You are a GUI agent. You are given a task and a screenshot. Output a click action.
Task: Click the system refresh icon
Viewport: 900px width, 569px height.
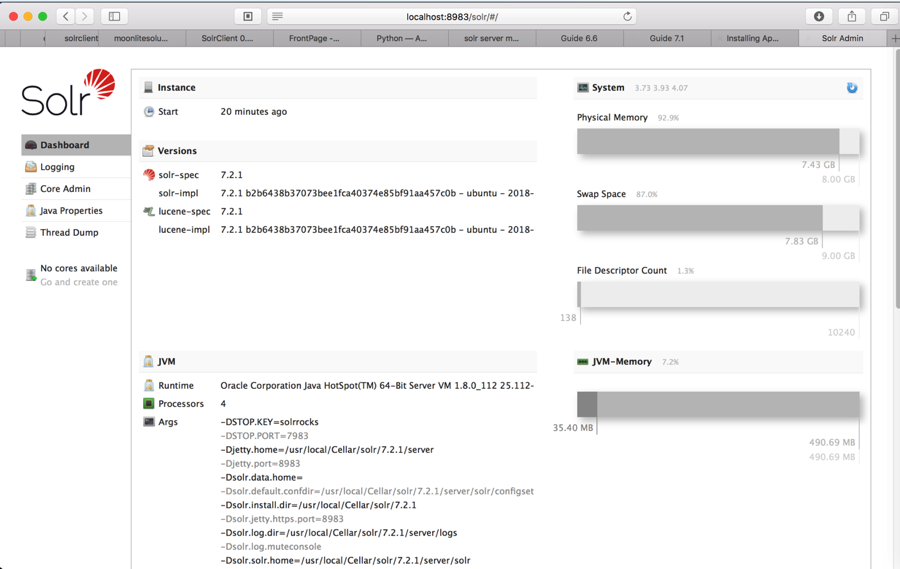[x=852, y=88]
